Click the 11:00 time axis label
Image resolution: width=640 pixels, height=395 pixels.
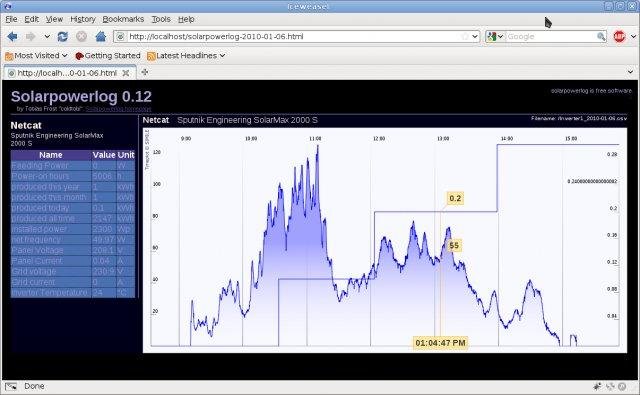click(x=315, y=139)
